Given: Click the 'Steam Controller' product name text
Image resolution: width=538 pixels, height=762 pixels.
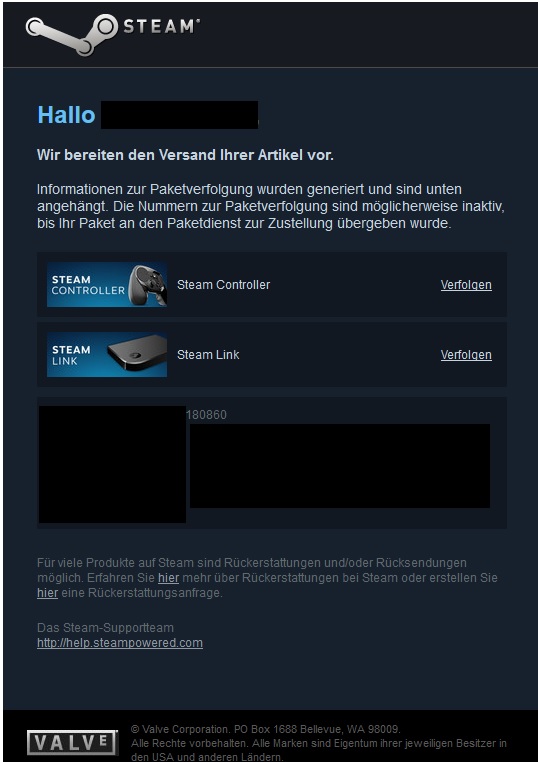Looking at the screenshot, I should point(224,285).
